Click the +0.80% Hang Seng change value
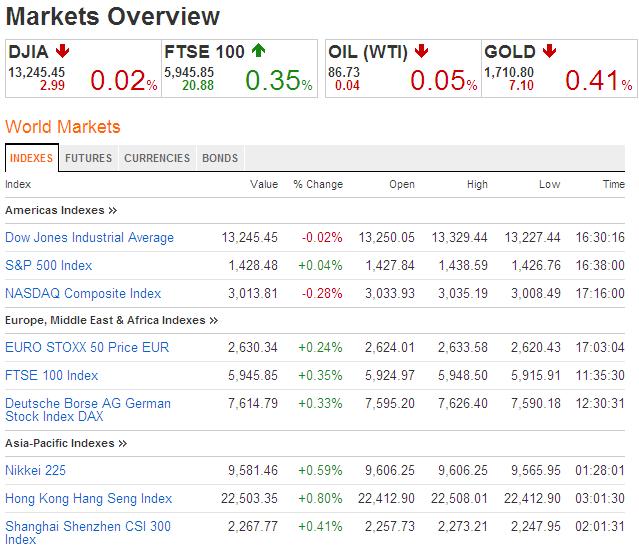The width and height of the screenshot is (639, 553). click(320, 498)
